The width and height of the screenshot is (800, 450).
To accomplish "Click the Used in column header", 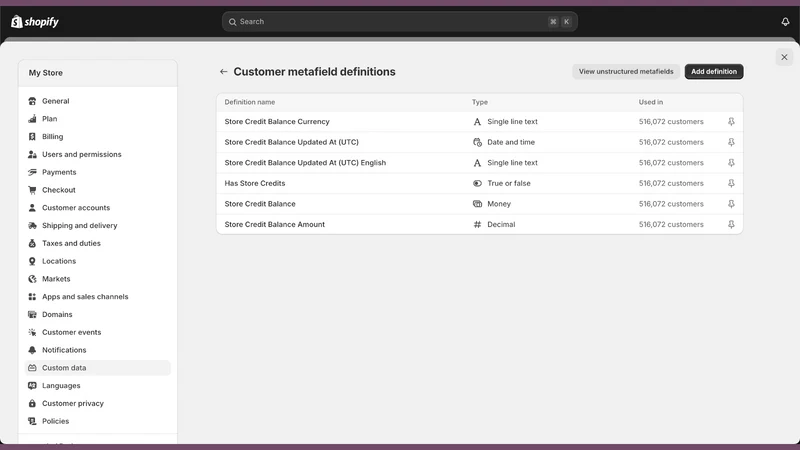I will click(x=651, y=102).
